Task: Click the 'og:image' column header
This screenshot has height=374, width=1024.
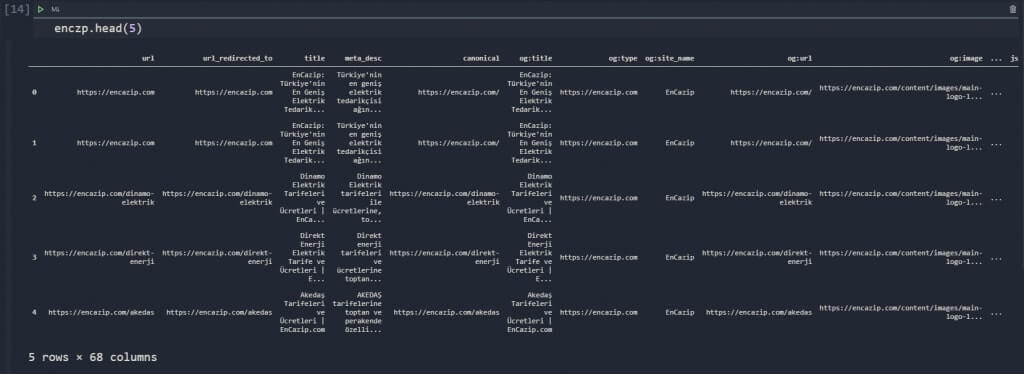Action: click(x=966, y=58)
